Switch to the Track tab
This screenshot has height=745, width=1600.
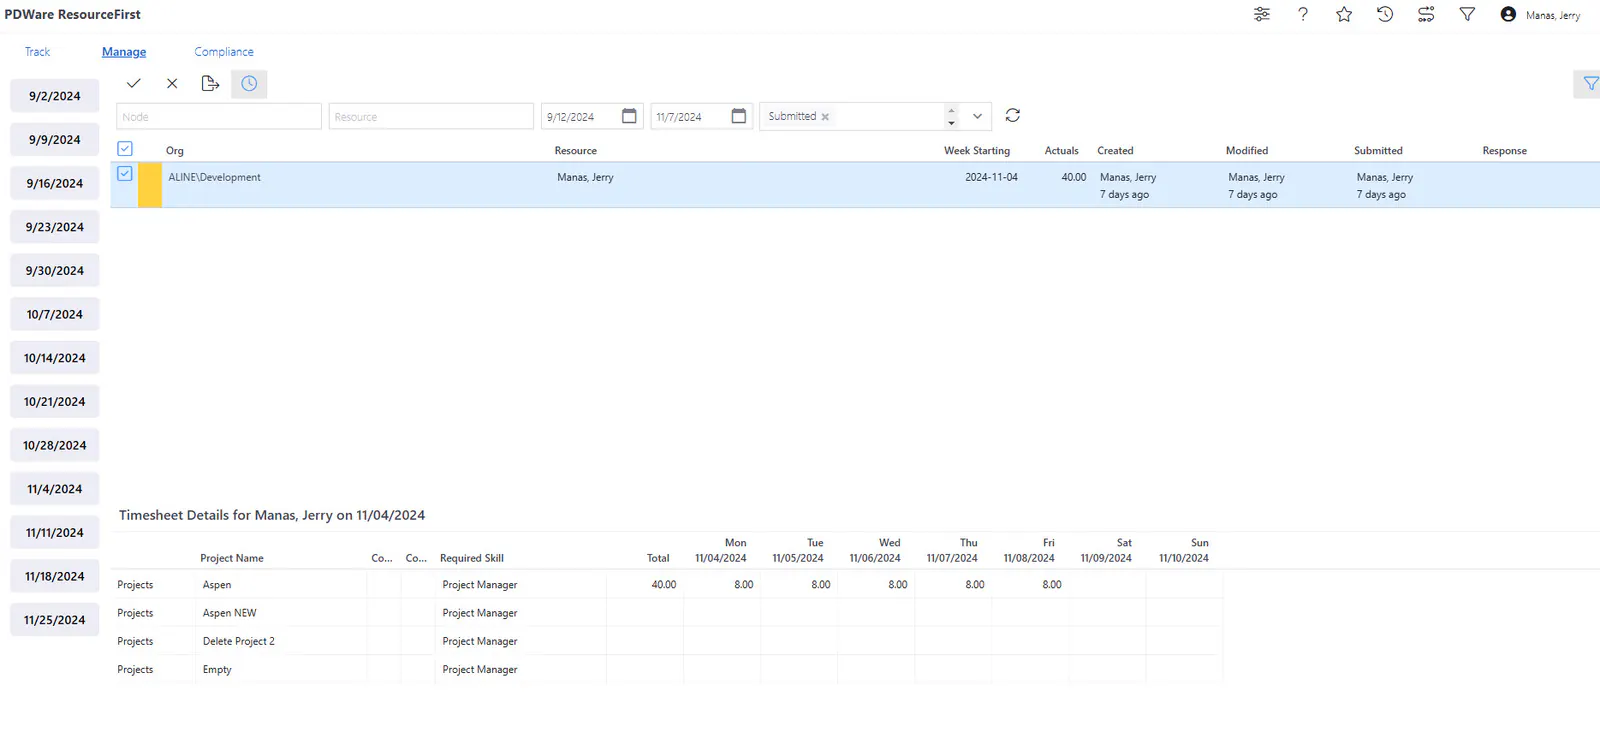pyautogui.click(x=37, y=52)
